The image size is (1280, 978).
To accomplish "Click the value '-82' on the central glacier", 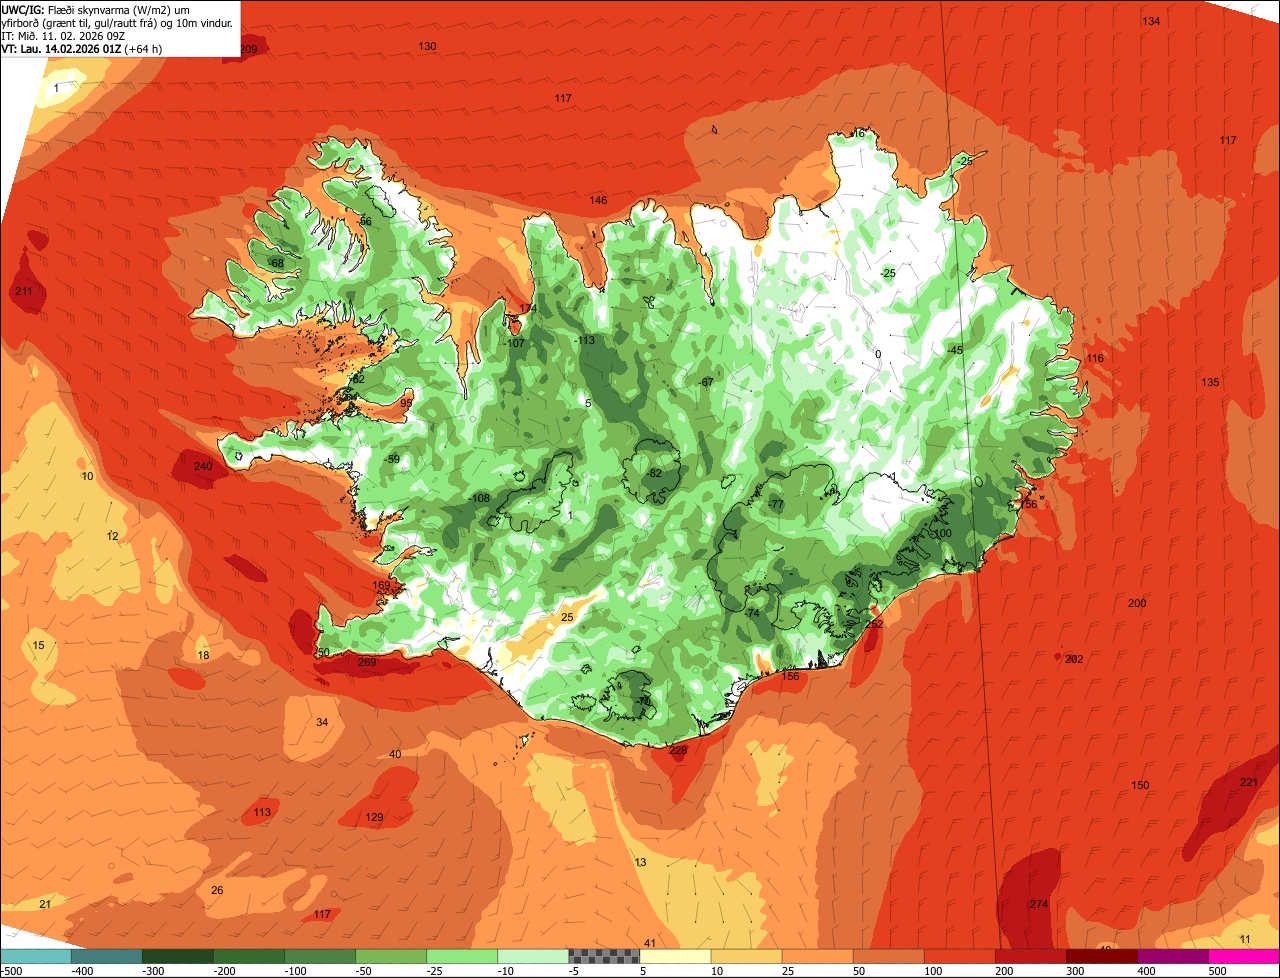I will 654,473.
